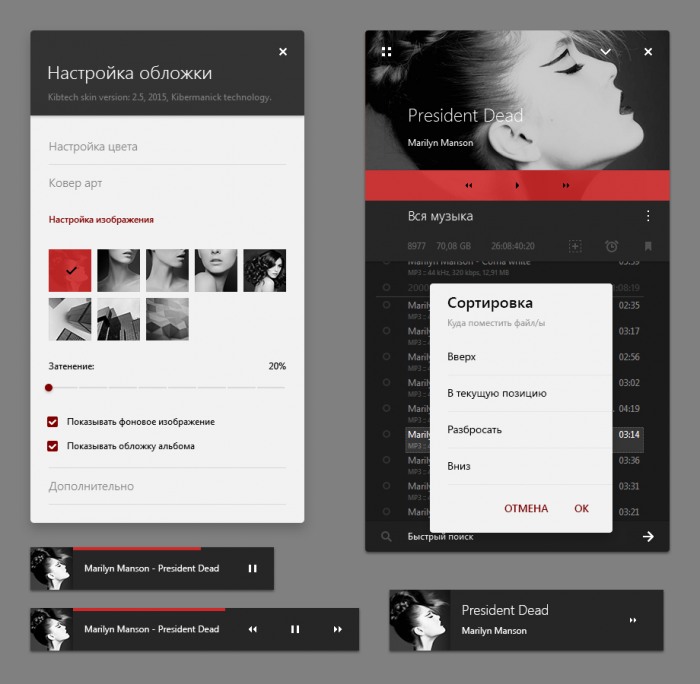
Task: Choose В текущую позицию sorting option
Action: [x=529, y=393]
